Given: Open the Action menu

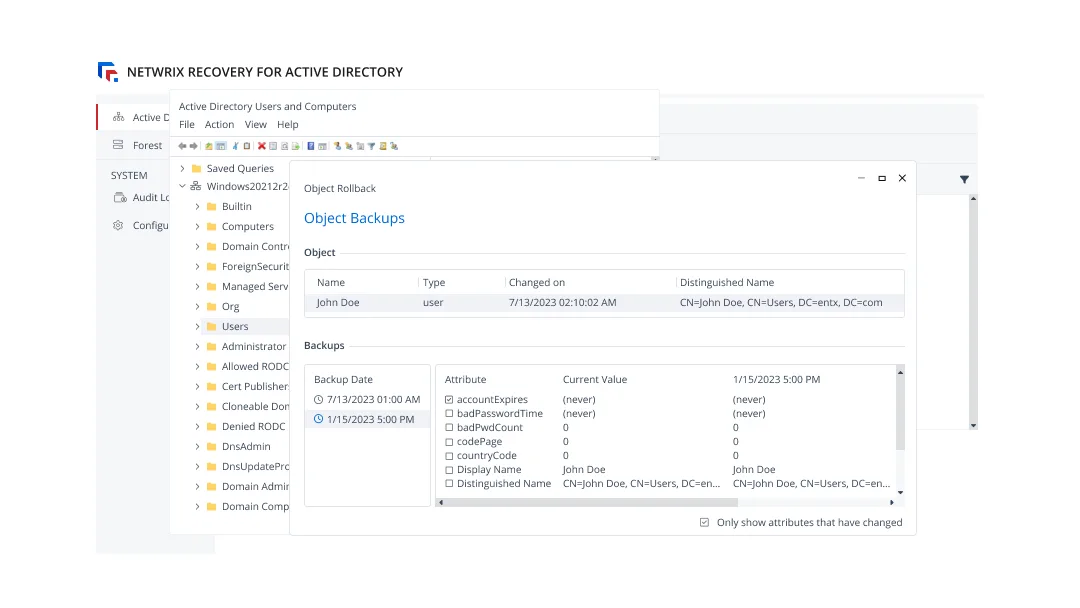Looking at the screenshot, I should 219,125.
